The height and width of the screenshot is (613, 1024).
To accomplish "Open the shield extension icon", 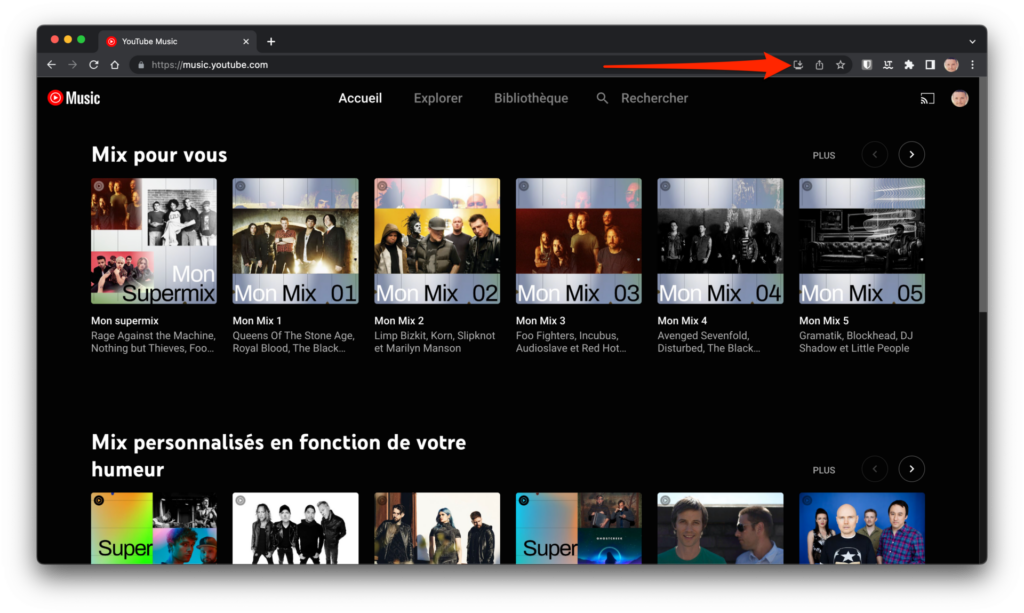I will [x=867, y=65].
